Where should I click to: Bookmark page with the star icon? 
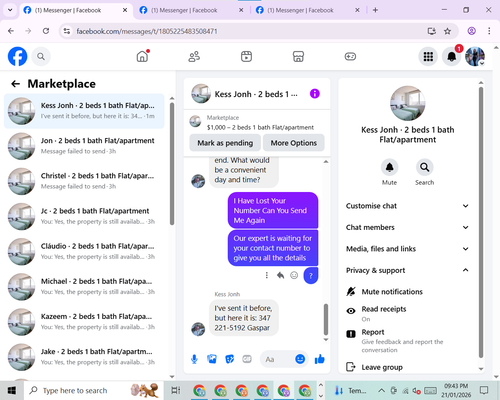tap(447, 31)
